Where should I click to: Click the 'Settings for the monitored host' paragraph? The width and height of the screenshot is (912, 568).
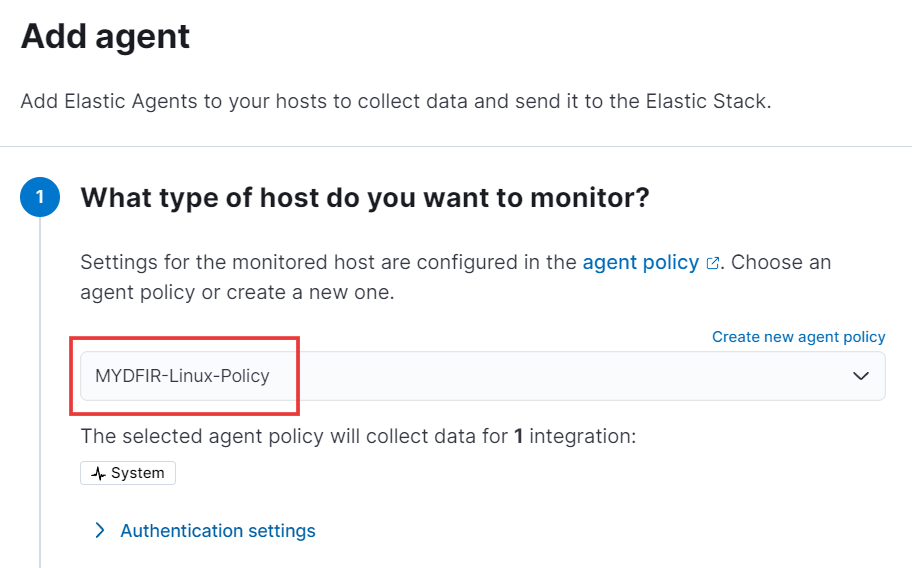tap(455, 277)
